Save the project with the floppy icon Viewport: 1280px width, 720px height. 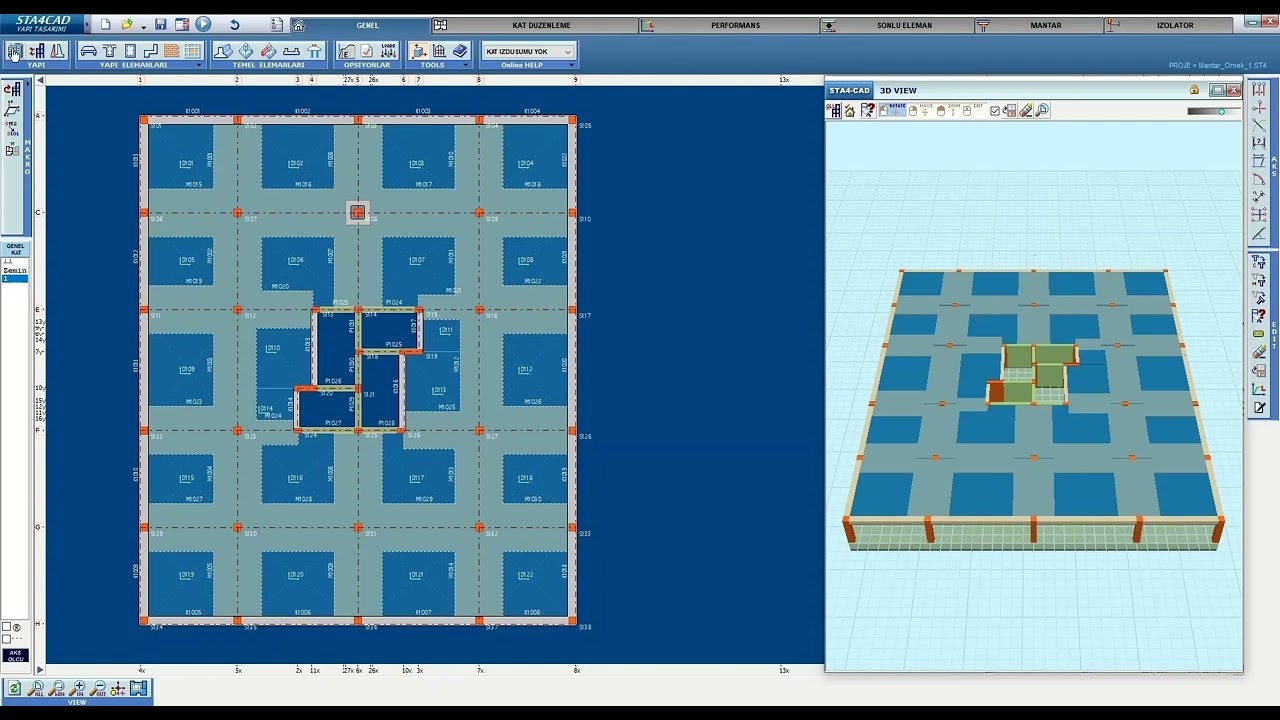pyautogui.click(x=160, y=24)
